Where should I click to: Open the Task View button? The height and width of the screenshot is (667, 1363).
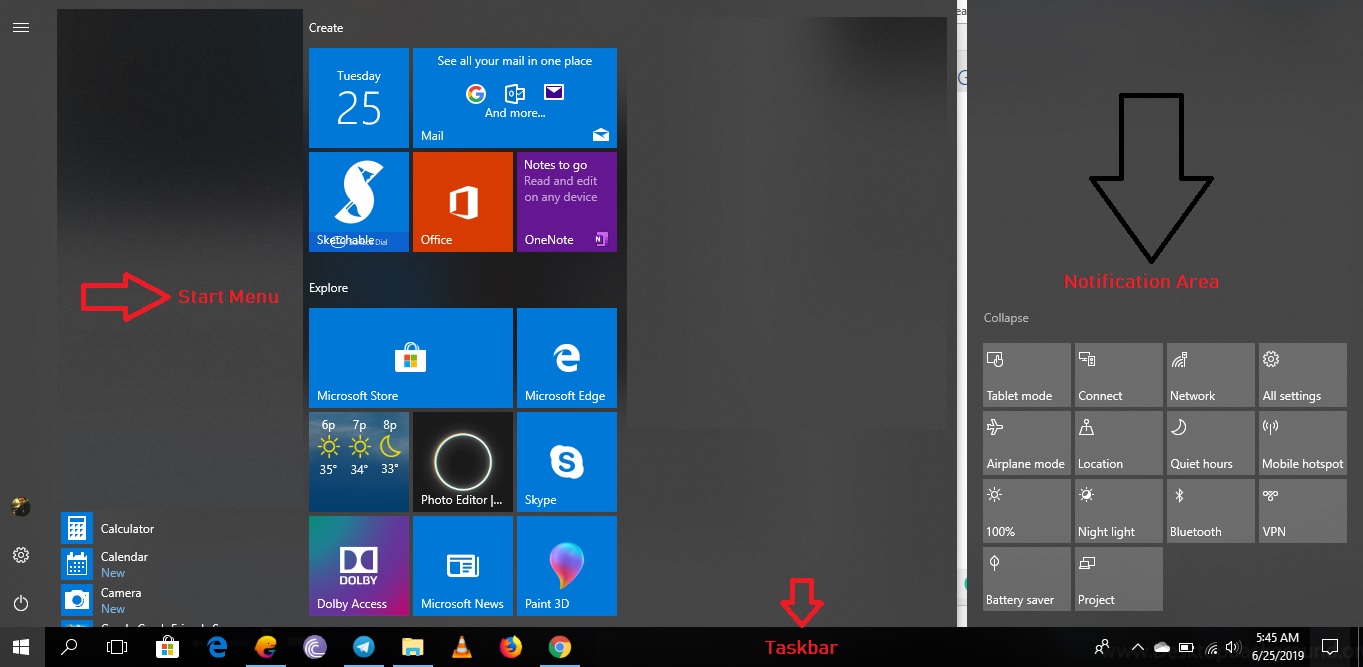coord(117,647)
